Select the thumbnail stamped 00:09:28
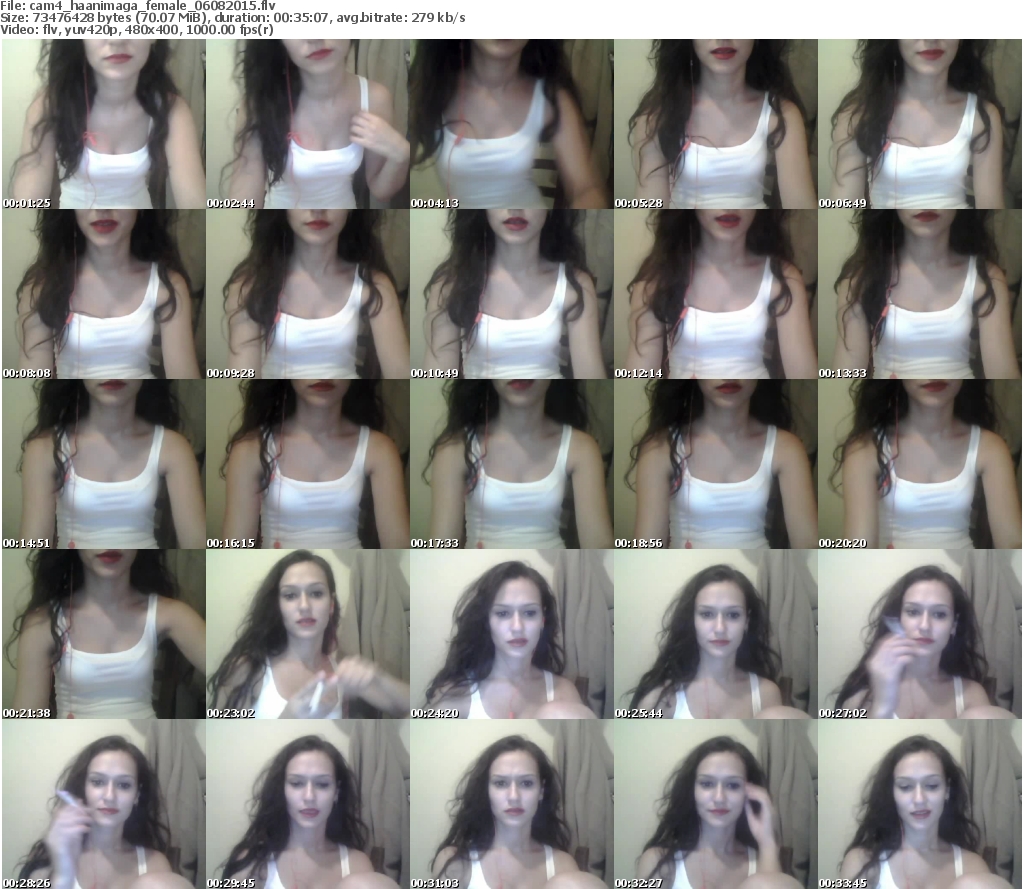This screenshot has width=1024, height=889. (308, 294)
